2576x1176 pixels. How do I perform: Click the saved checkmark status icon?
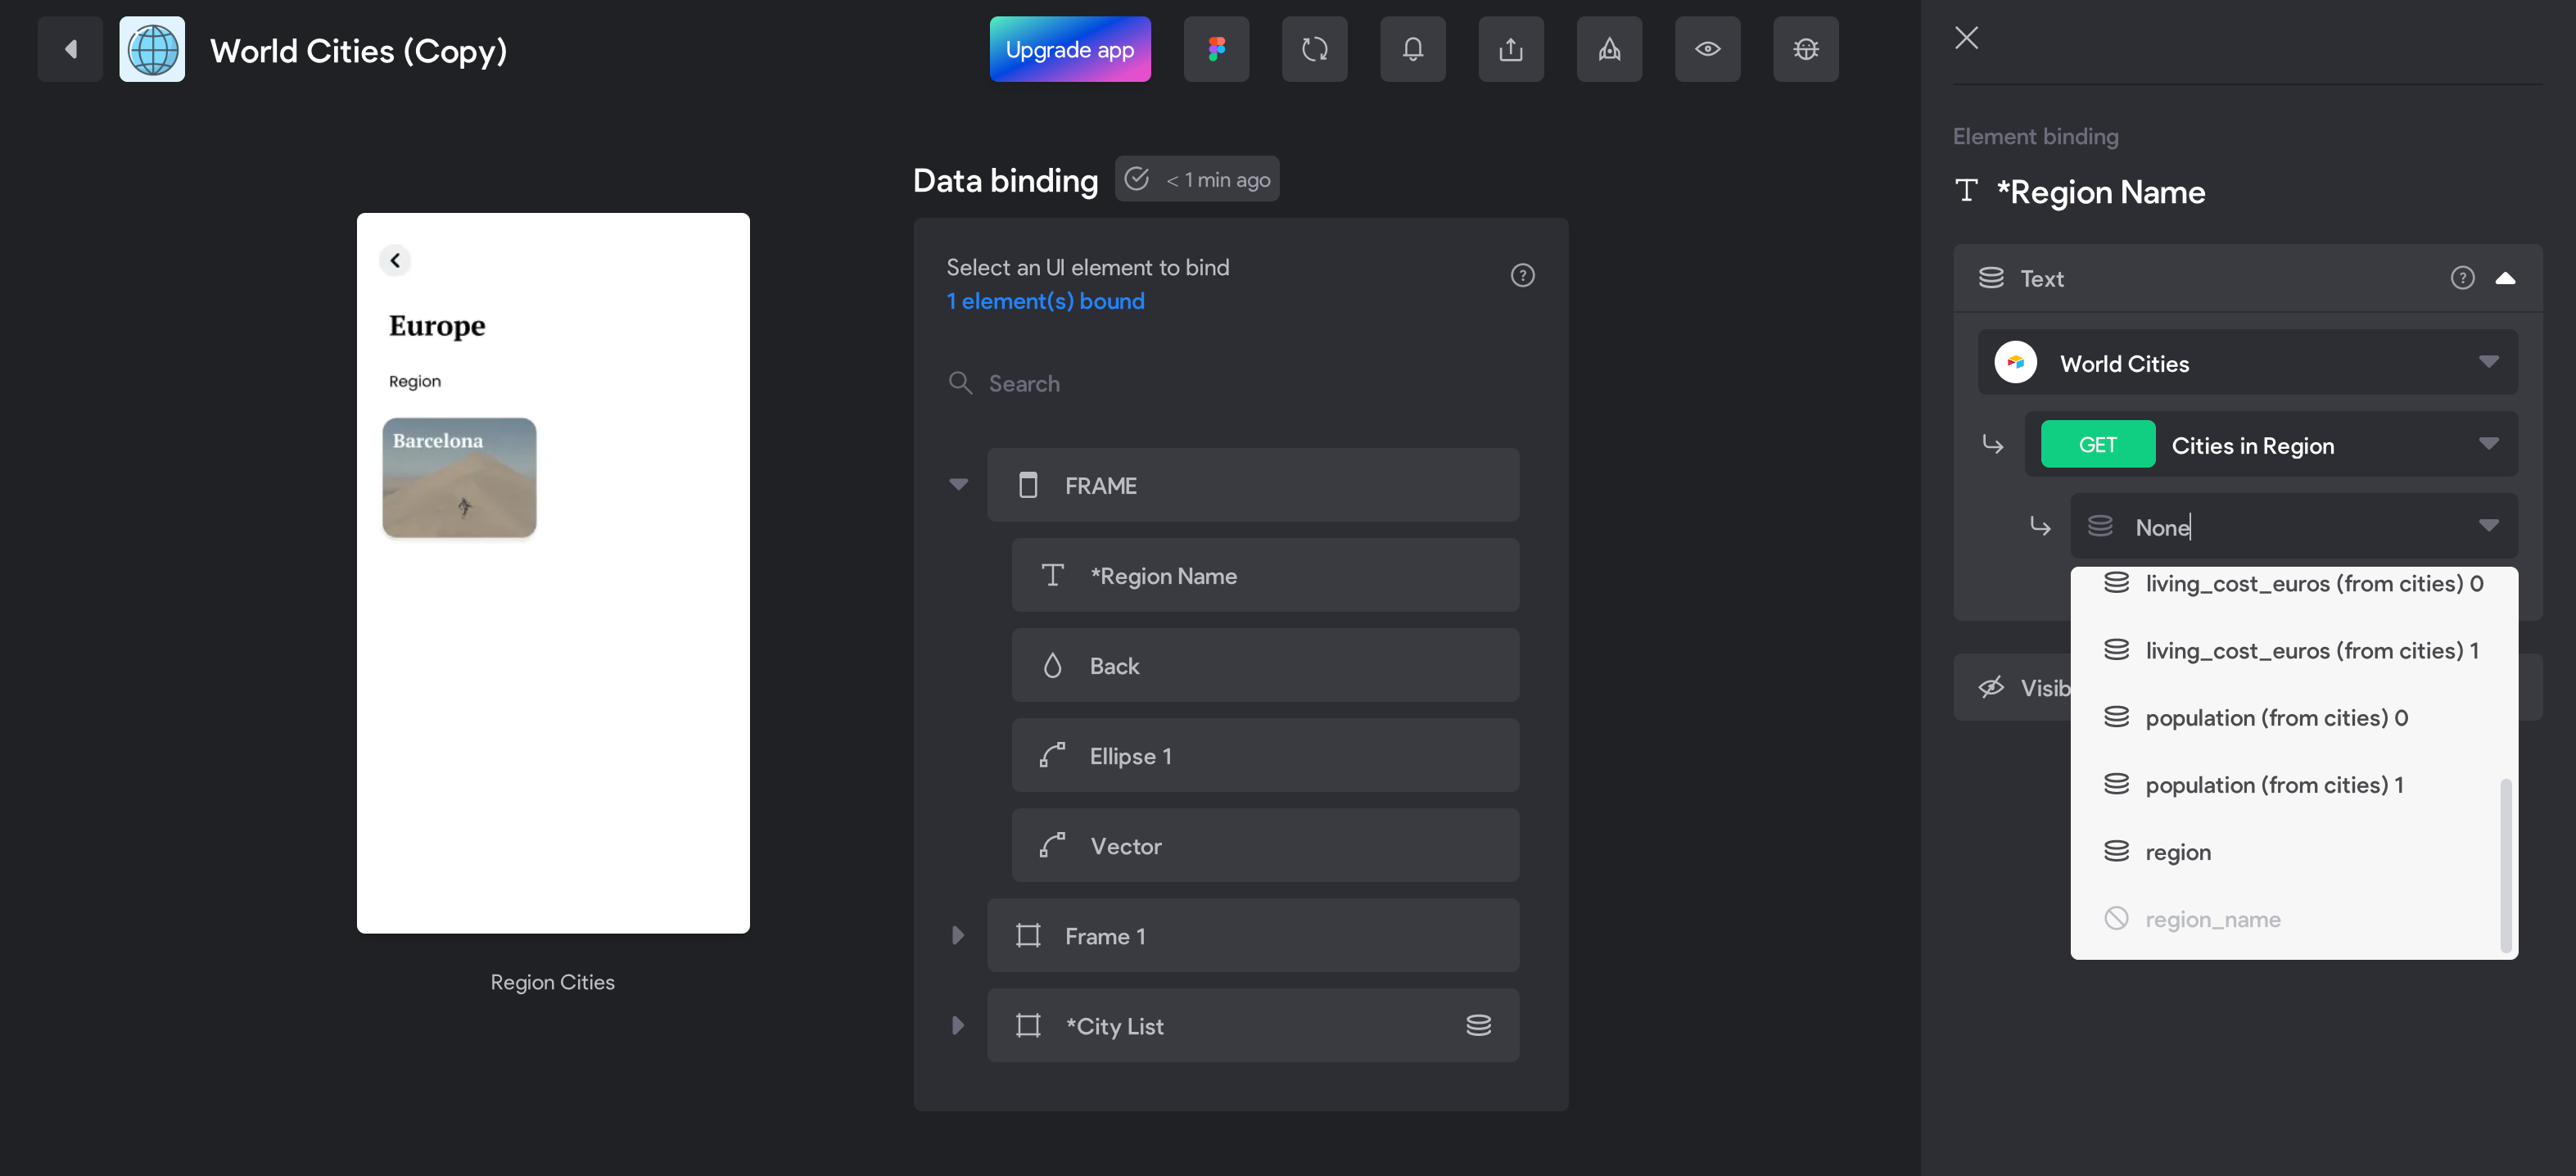point(1137,179)
